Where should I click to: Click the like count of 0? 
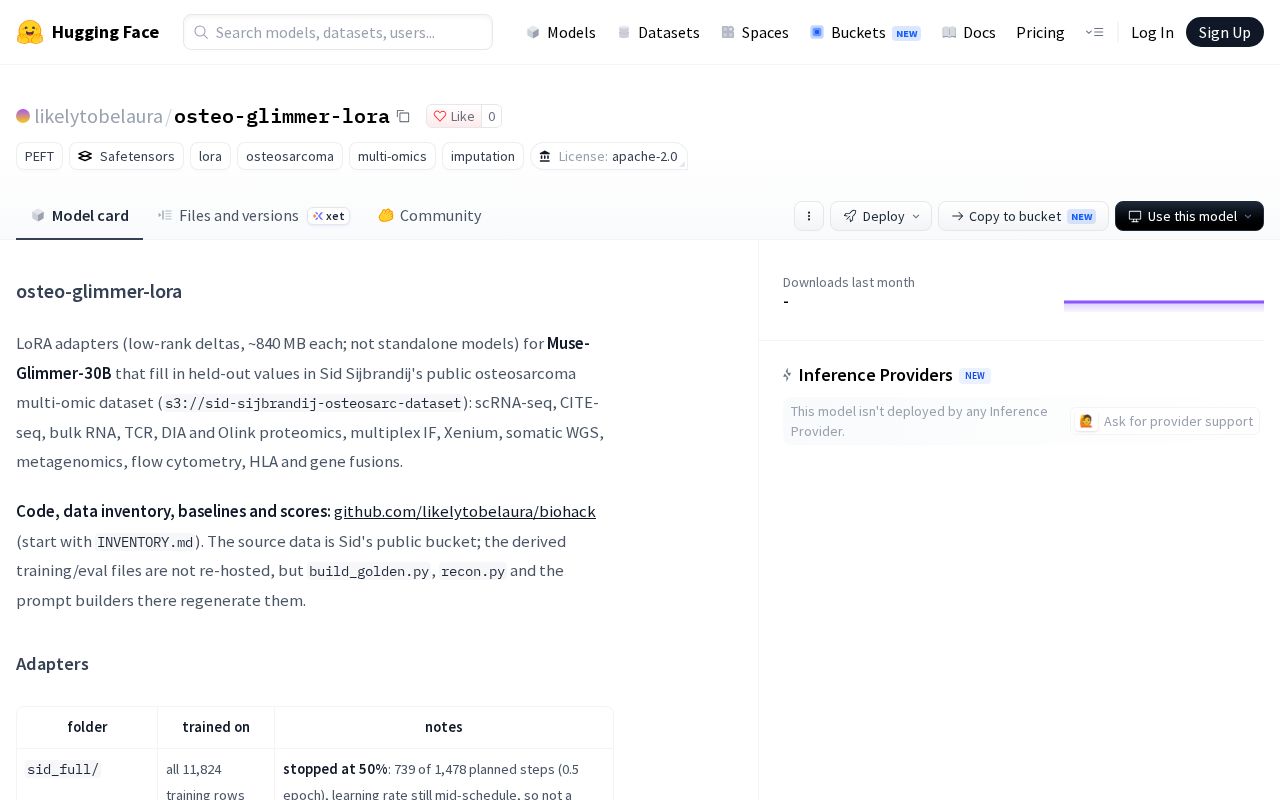(x=492, y=116)
